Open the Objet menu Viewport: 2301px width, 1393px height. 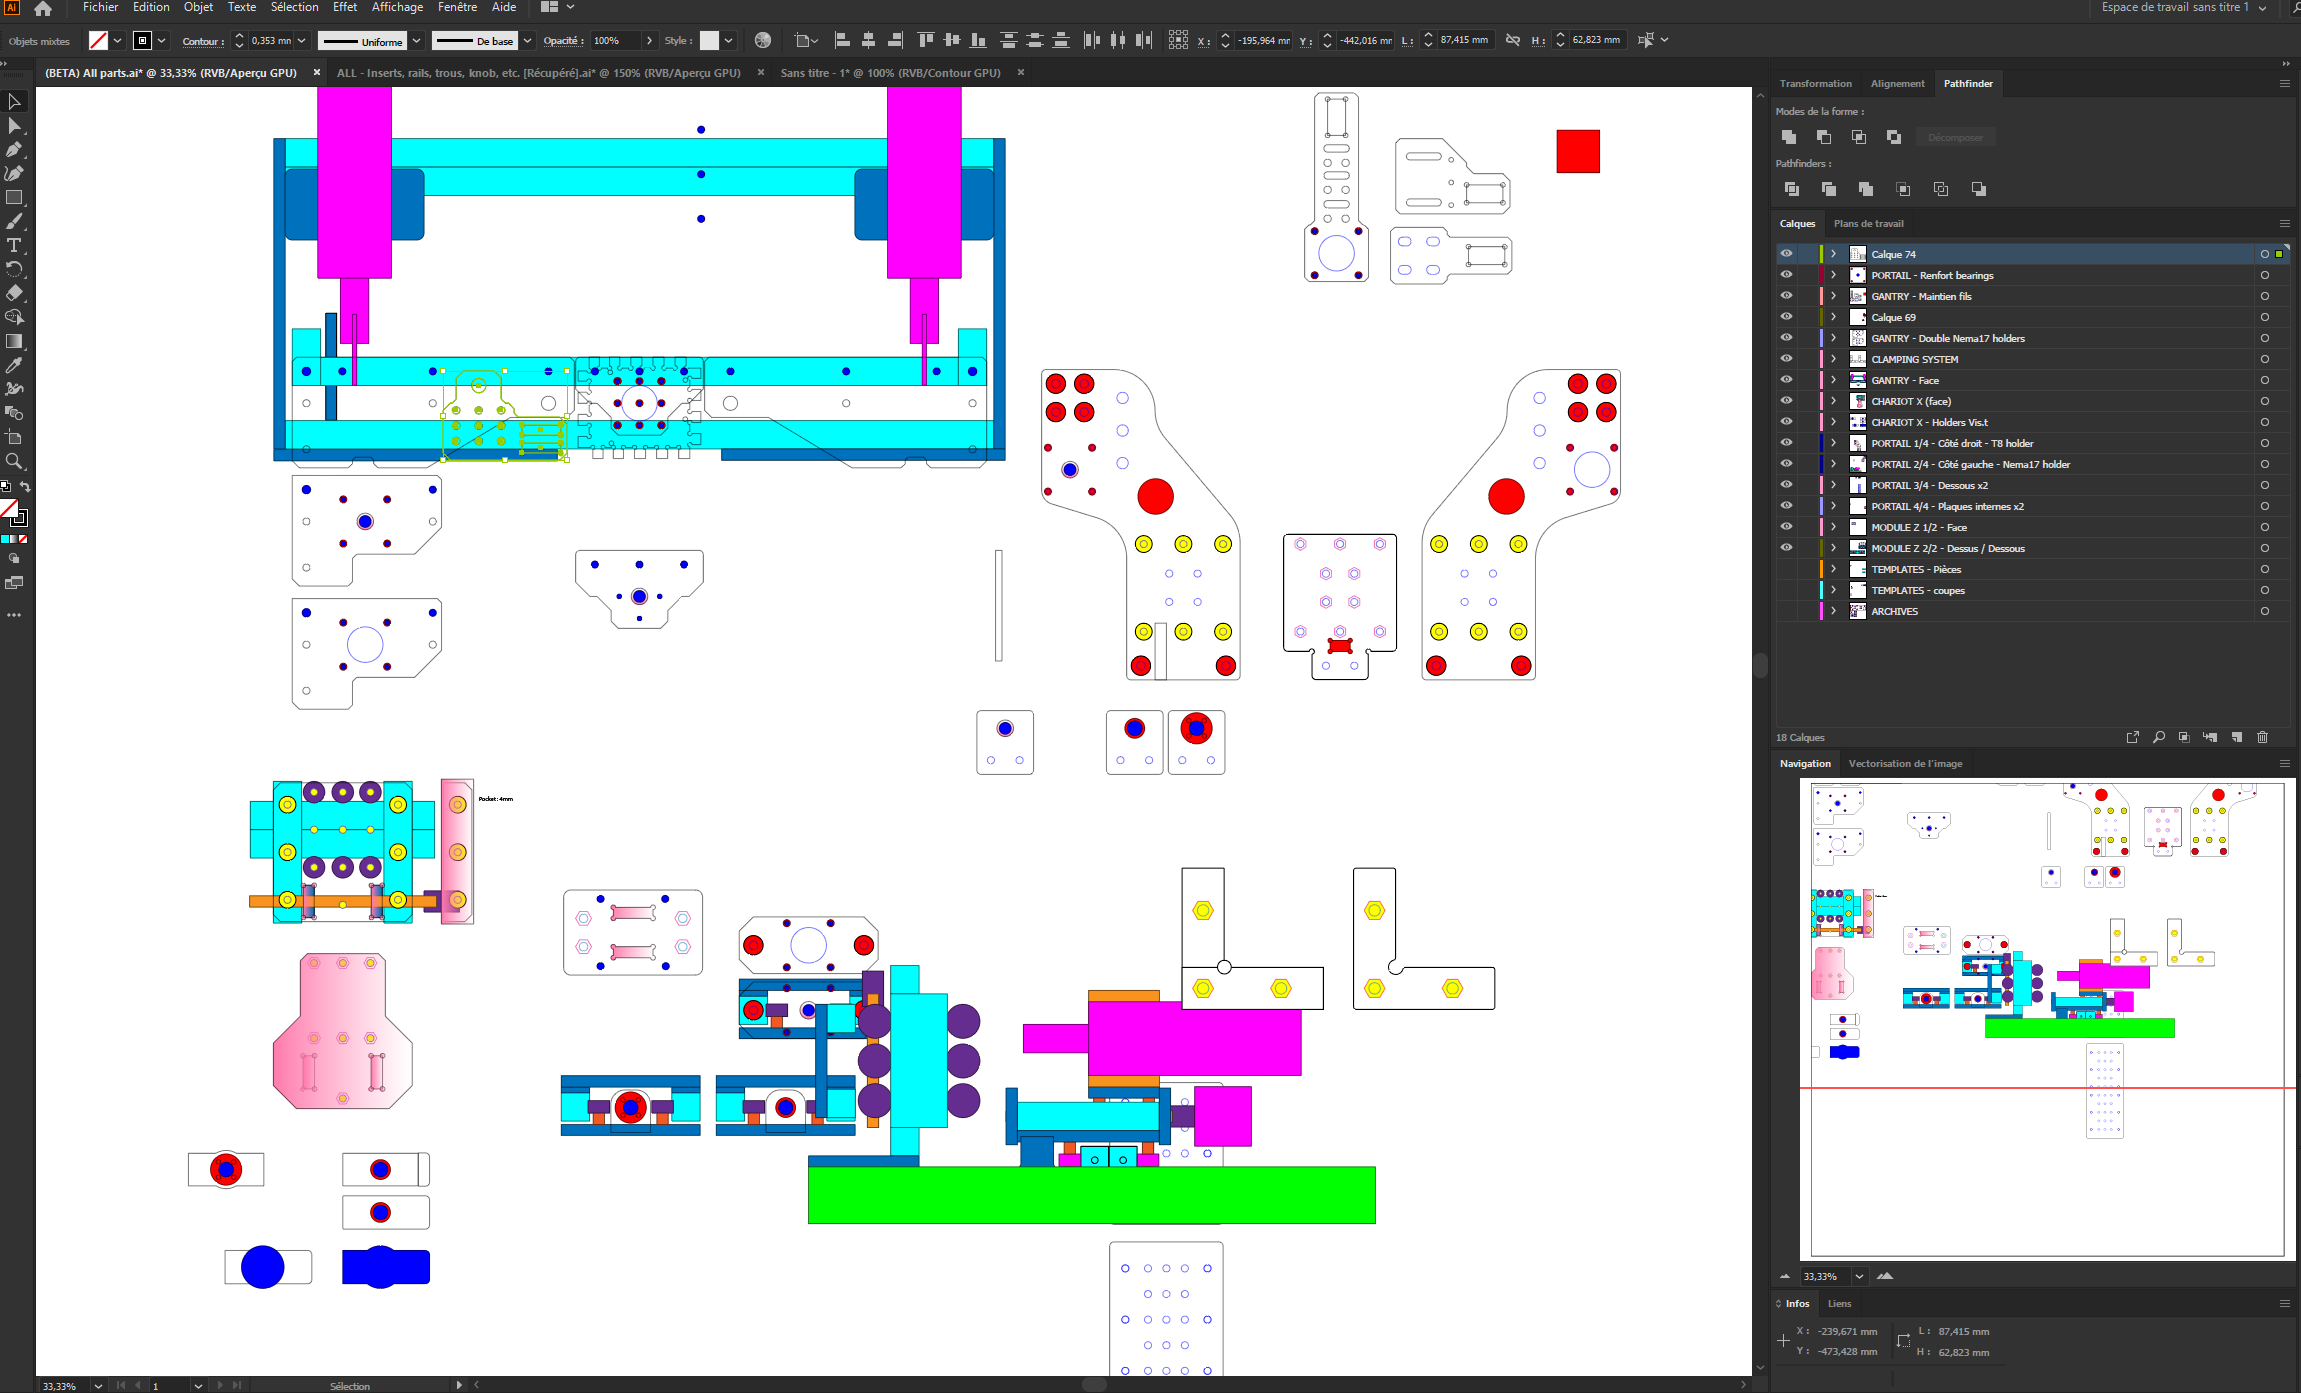[198, 7]
